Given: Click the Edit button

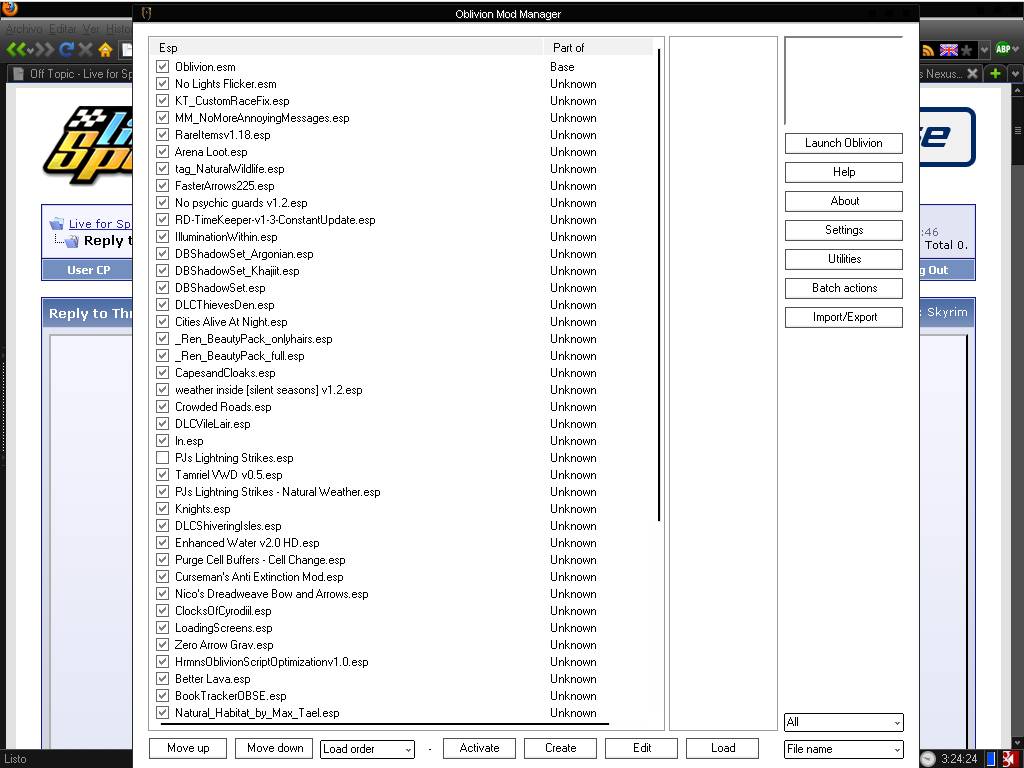Looking at the screenshot, I should coord(641,748).
